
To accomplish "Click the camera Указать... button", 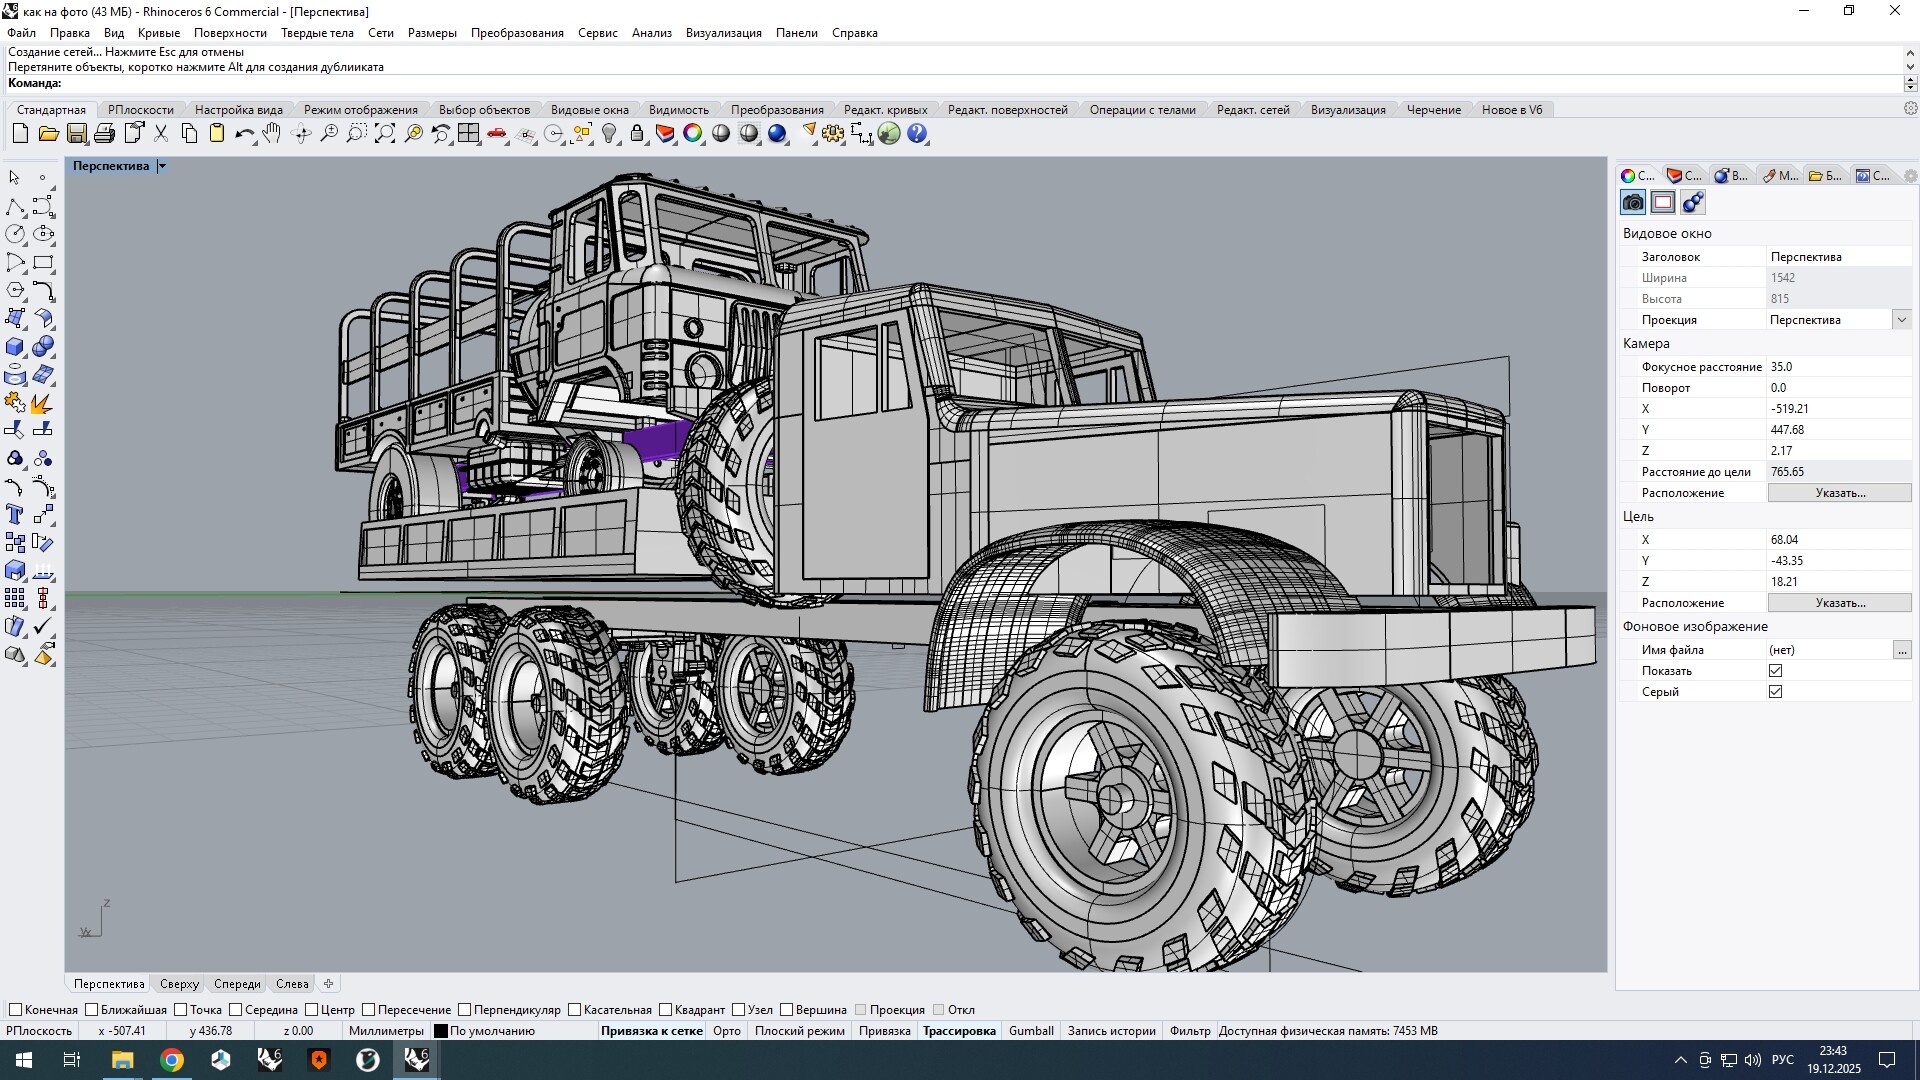I will click(1839, 493).
